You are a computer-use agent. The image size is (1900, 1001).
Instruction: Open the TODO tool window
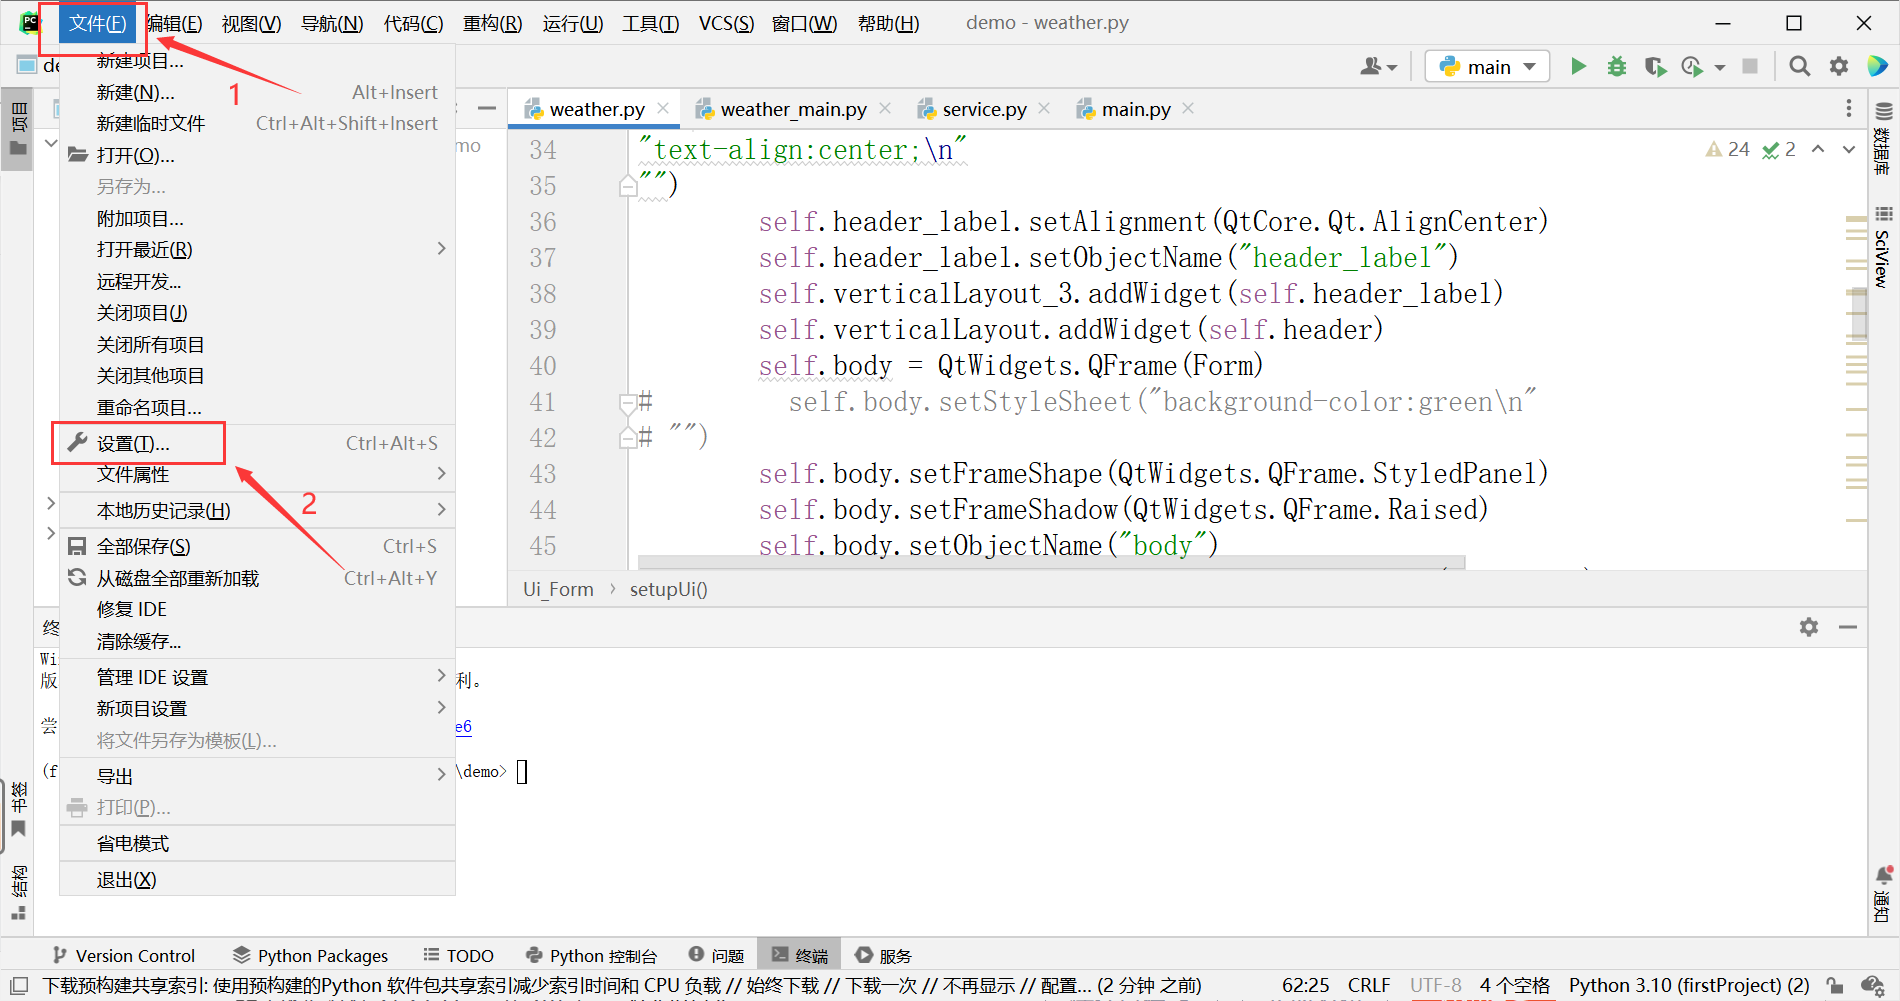pos(458,955)
